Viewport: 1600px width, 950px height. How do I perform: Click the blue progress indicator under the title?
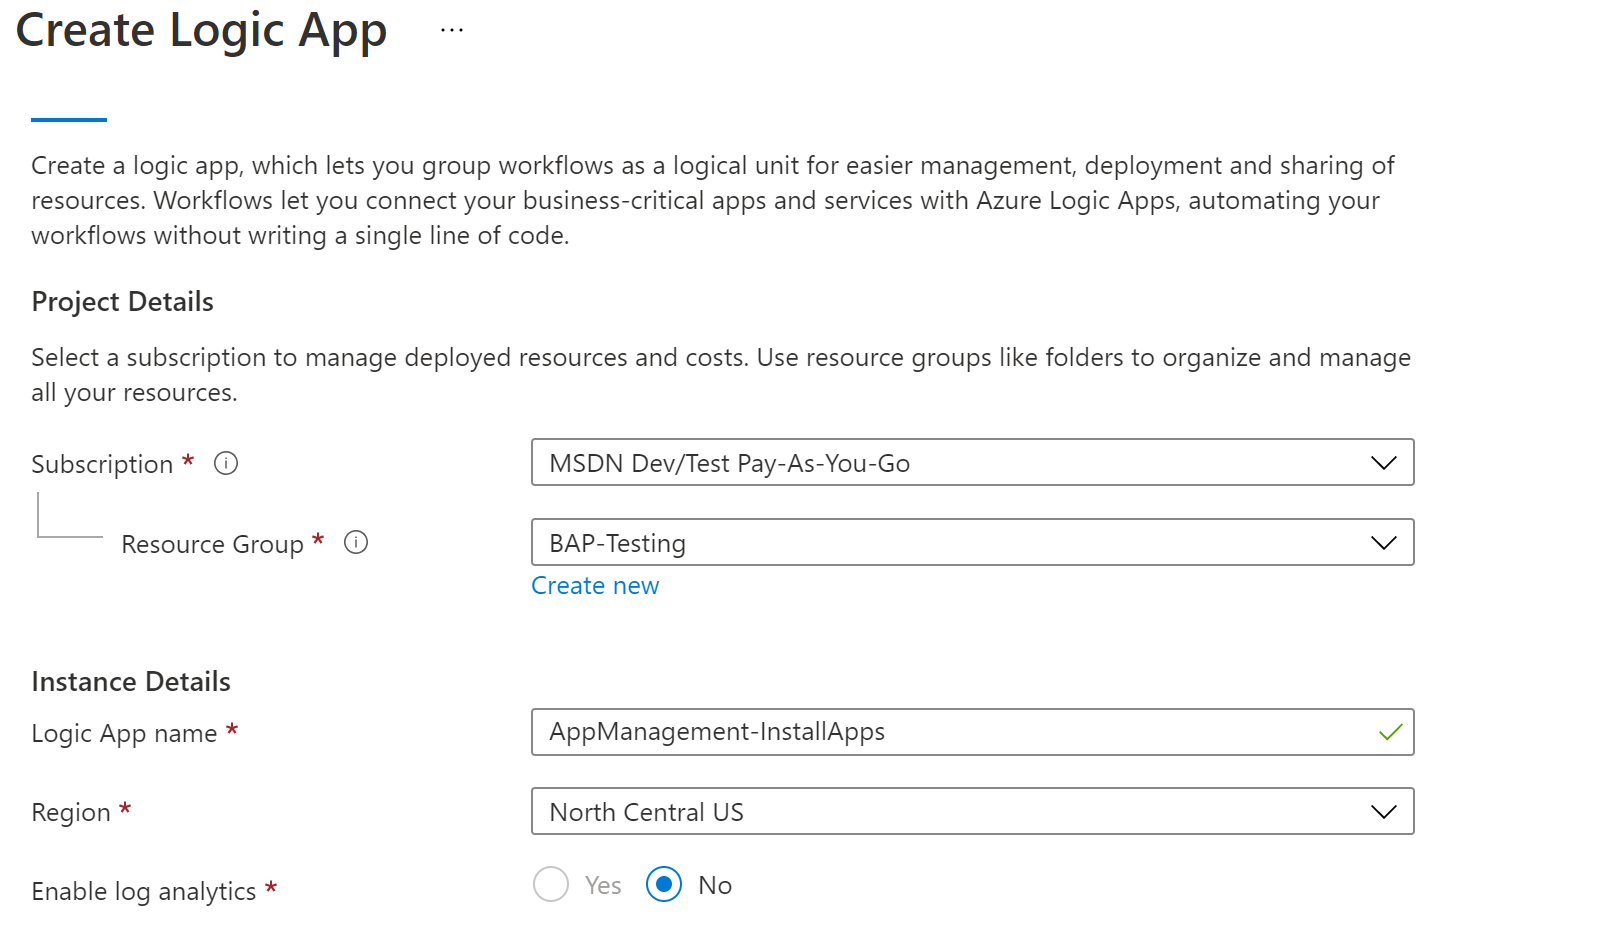pos(67,118)
